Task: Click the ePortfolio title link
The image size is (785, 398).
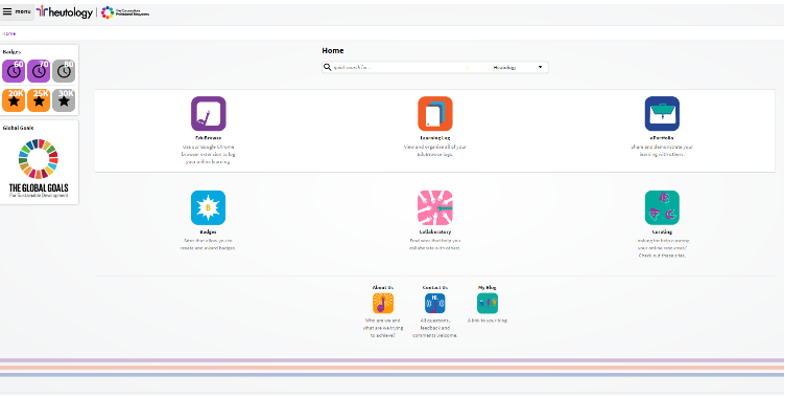Action: tap(662, 138)
